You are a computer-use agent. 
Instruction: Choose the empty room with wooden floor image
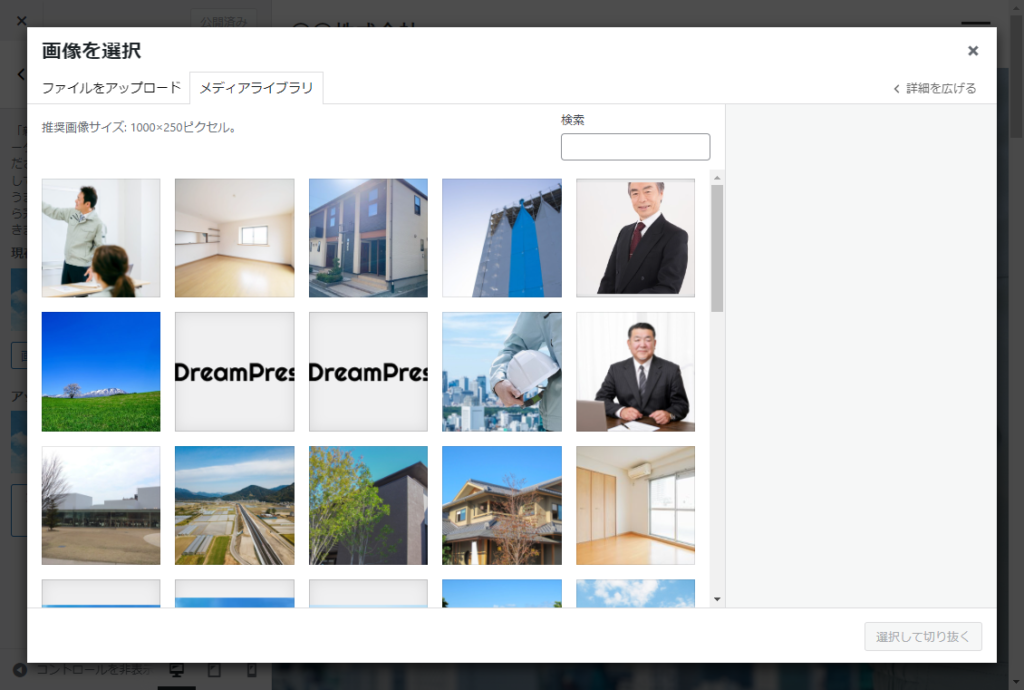[x=234, y=238]
